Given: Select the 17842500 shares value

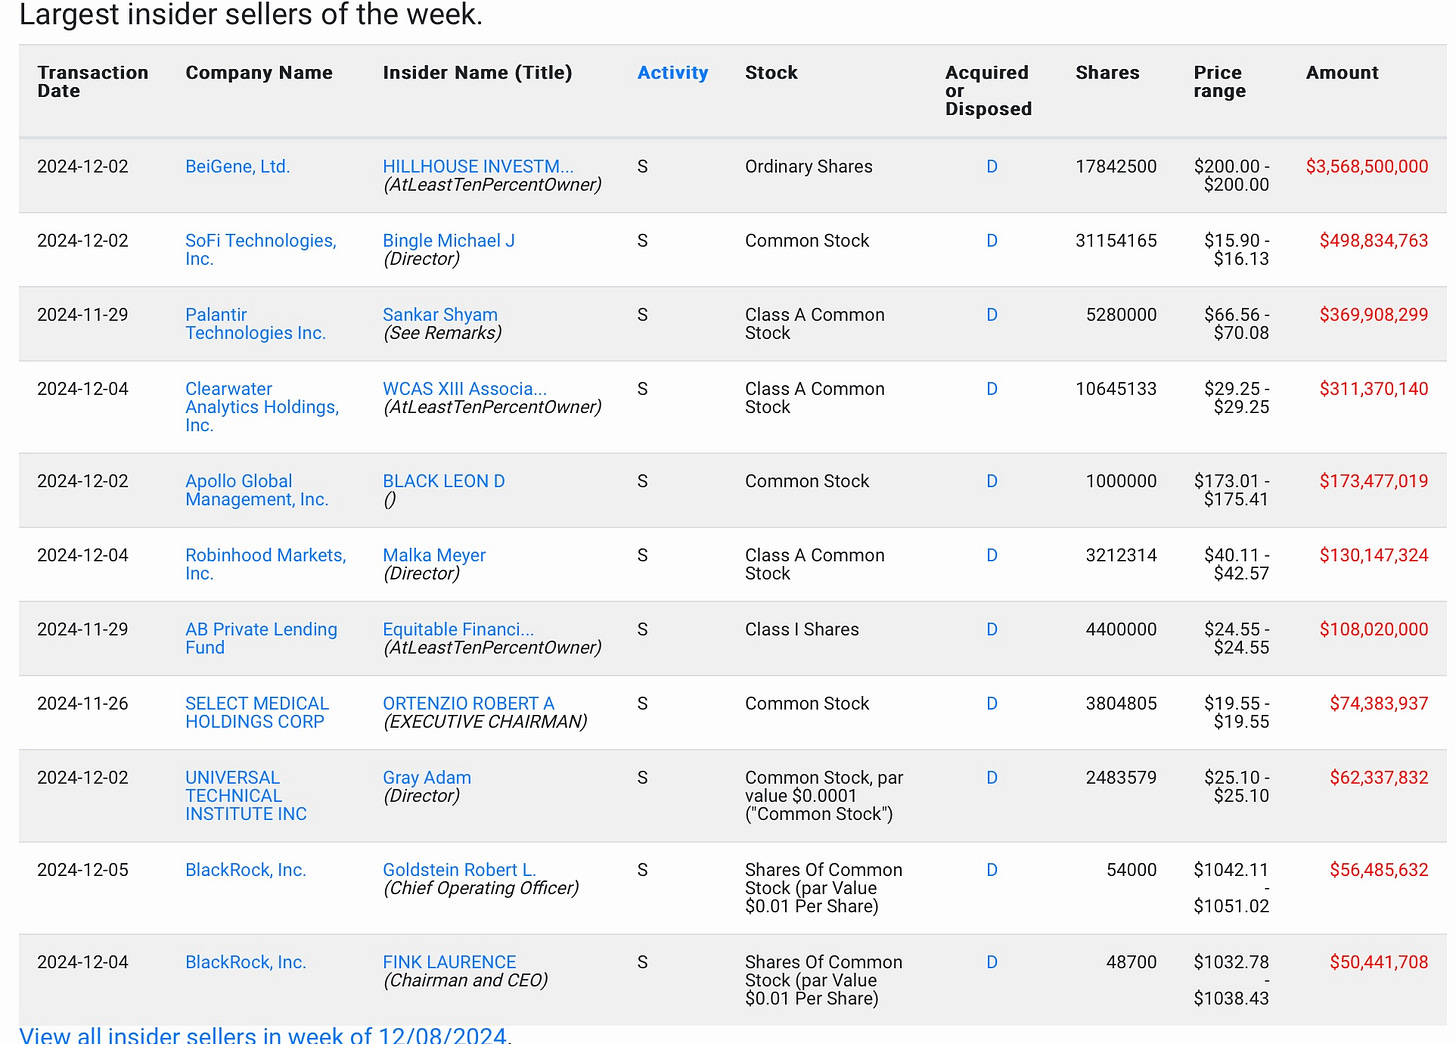Looking at the screenshot, I should [x=1116, y=167].
